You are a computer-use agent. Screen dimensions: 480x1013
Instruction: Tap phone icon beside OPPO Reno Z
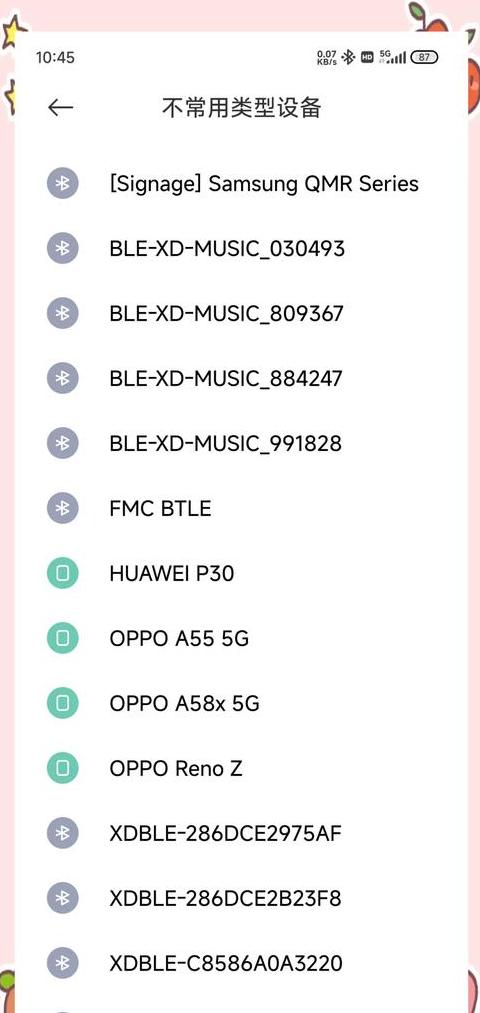click(x=63, y=768)
